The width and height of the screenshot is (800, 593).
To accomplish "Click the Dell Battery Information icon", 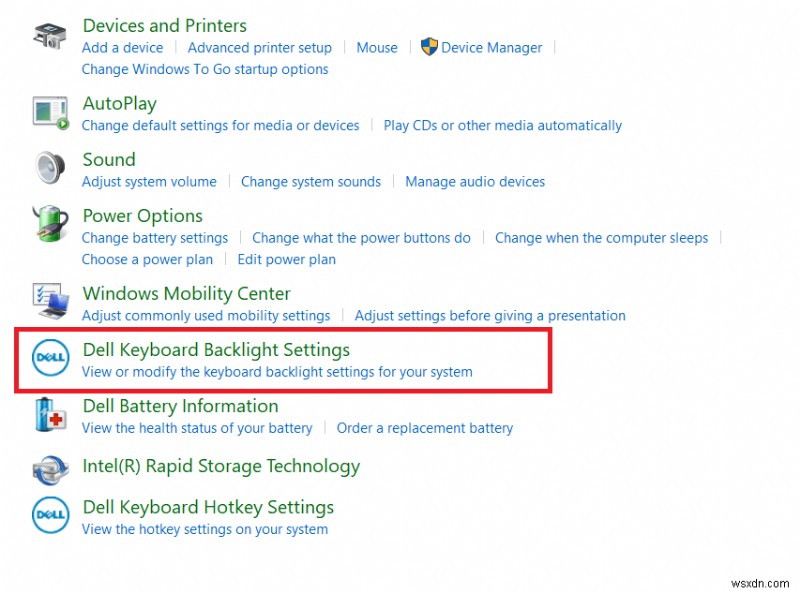I will [49, 416].
